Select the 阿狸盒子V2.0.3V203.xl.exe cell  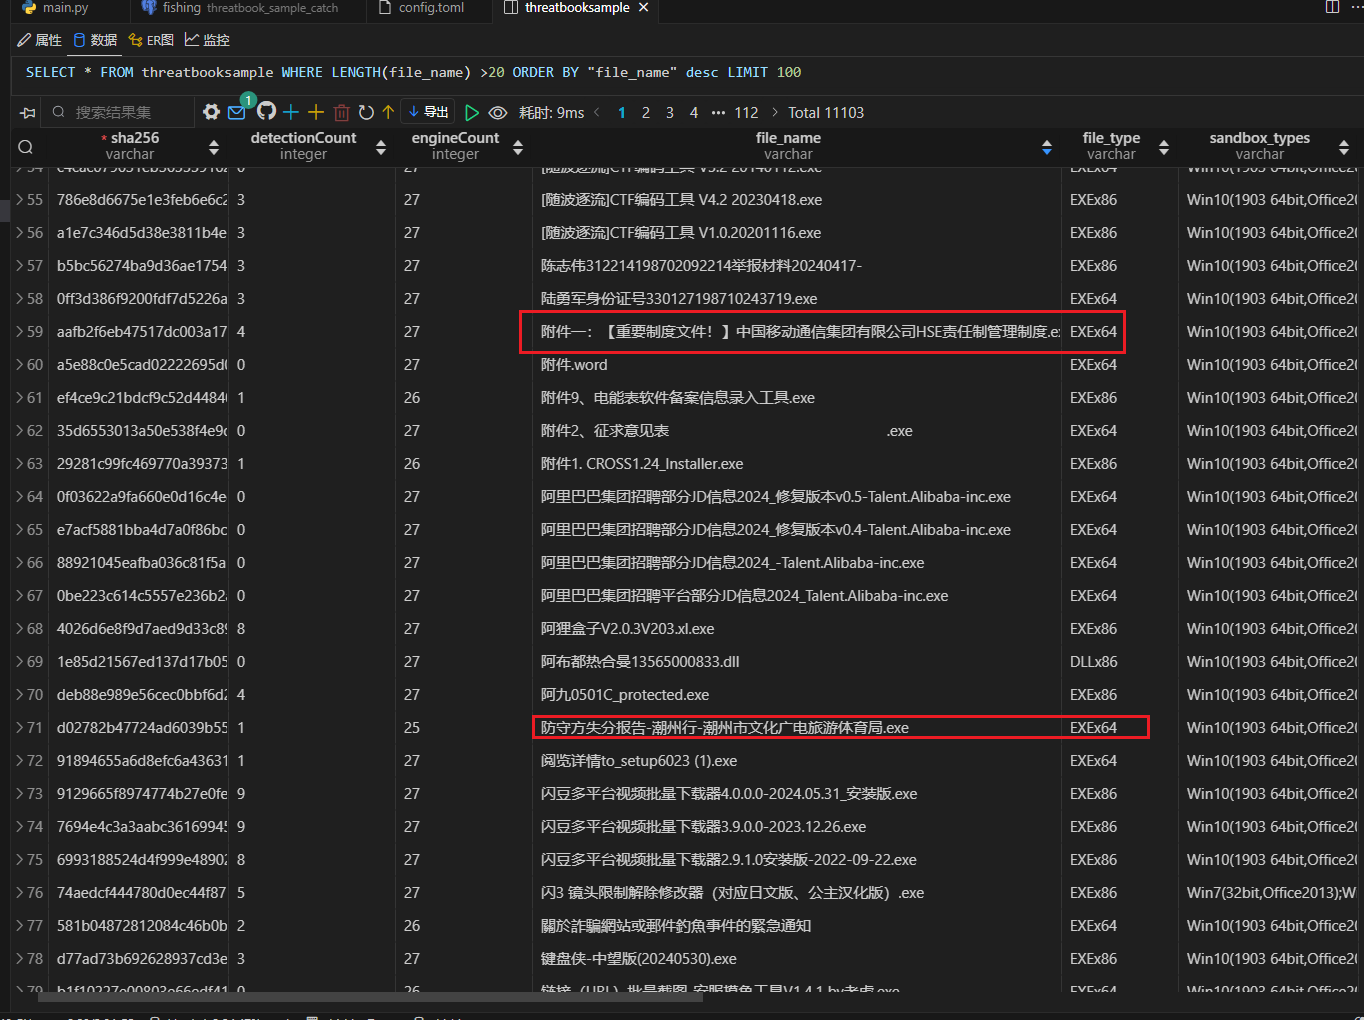point(797,629)
